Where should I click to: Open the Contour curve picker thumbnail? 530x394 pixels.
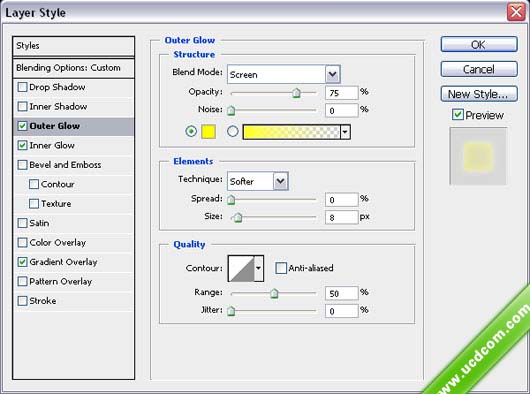[x=241, y=268]
